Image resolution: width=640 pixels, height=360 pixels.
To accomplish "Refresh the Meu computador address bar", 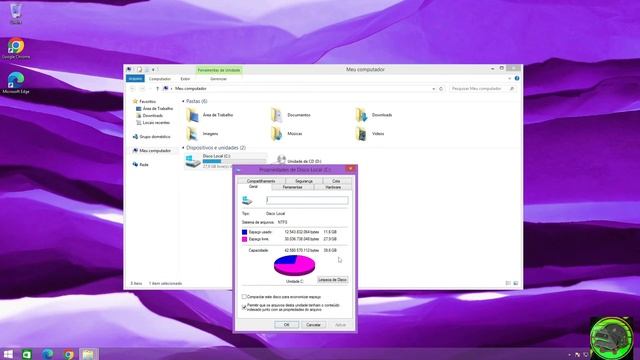I will 441,89.
